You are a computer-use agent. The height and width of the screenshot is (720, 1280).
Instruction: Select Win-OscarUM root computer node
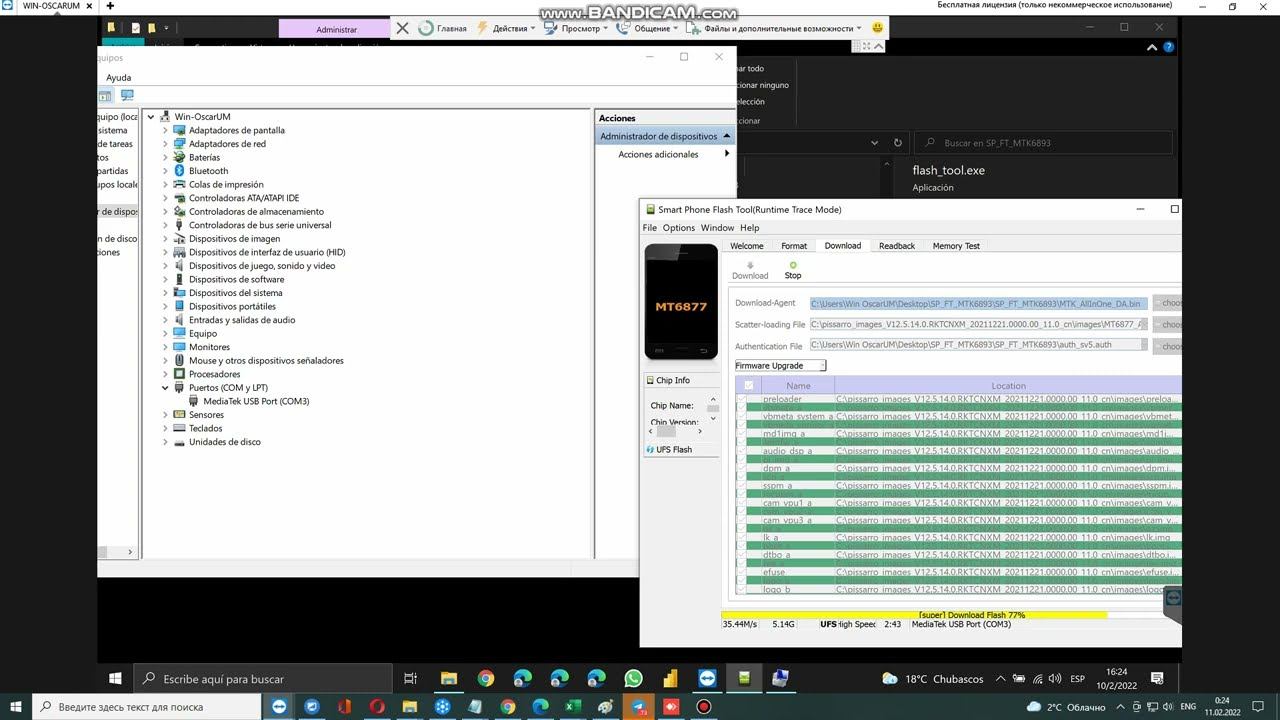pyautogui.click(x=202, y=117)
